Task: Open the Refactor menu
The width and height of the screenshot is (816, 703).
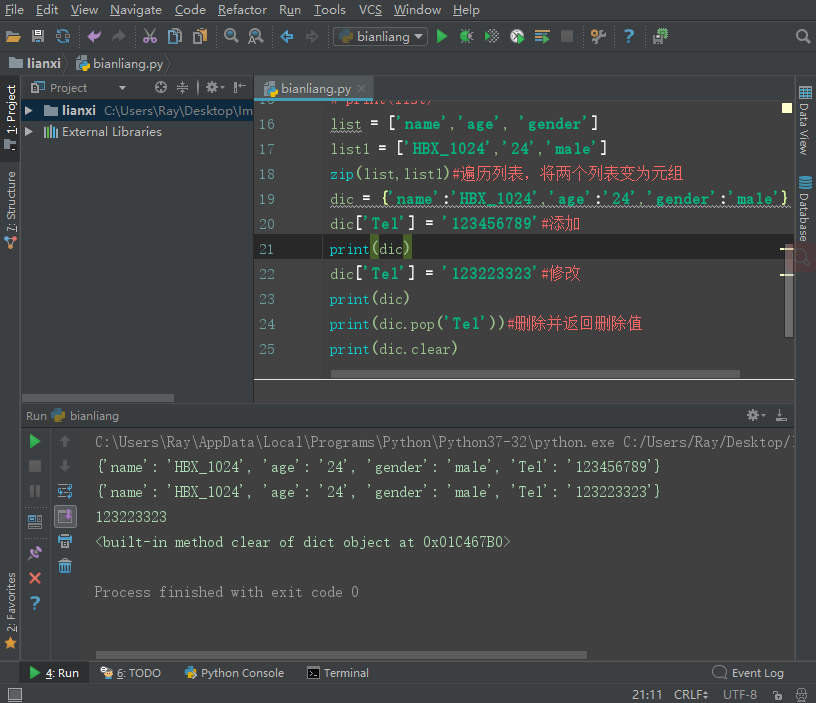Action: [x=242, y=10]
